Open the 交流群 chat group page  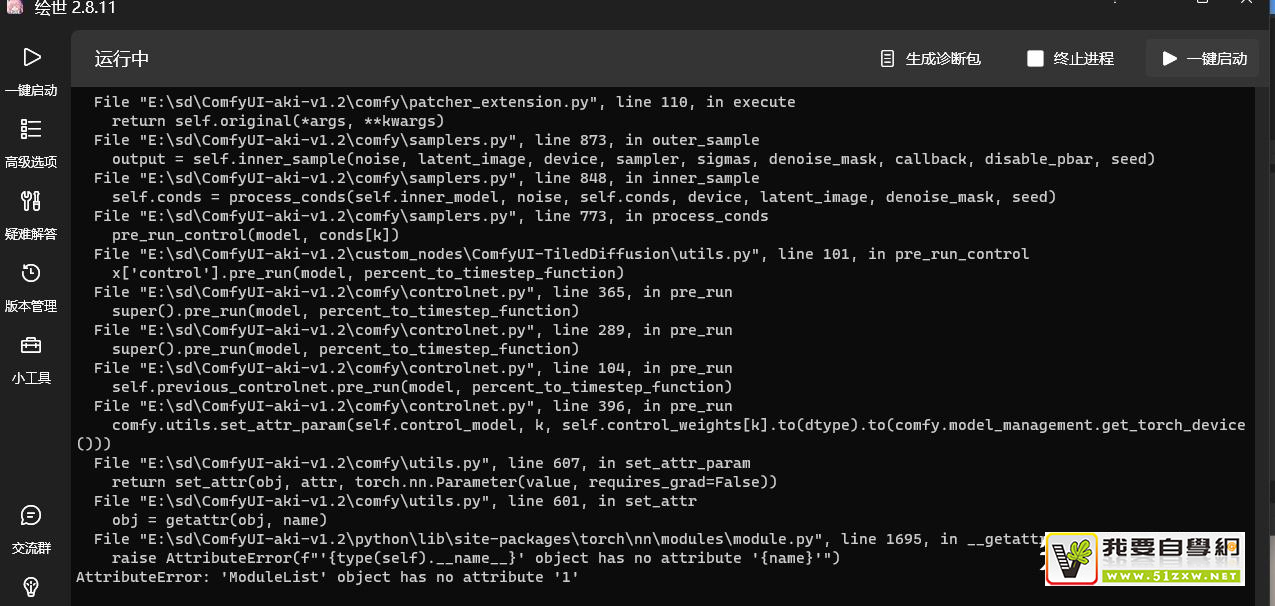31,529
